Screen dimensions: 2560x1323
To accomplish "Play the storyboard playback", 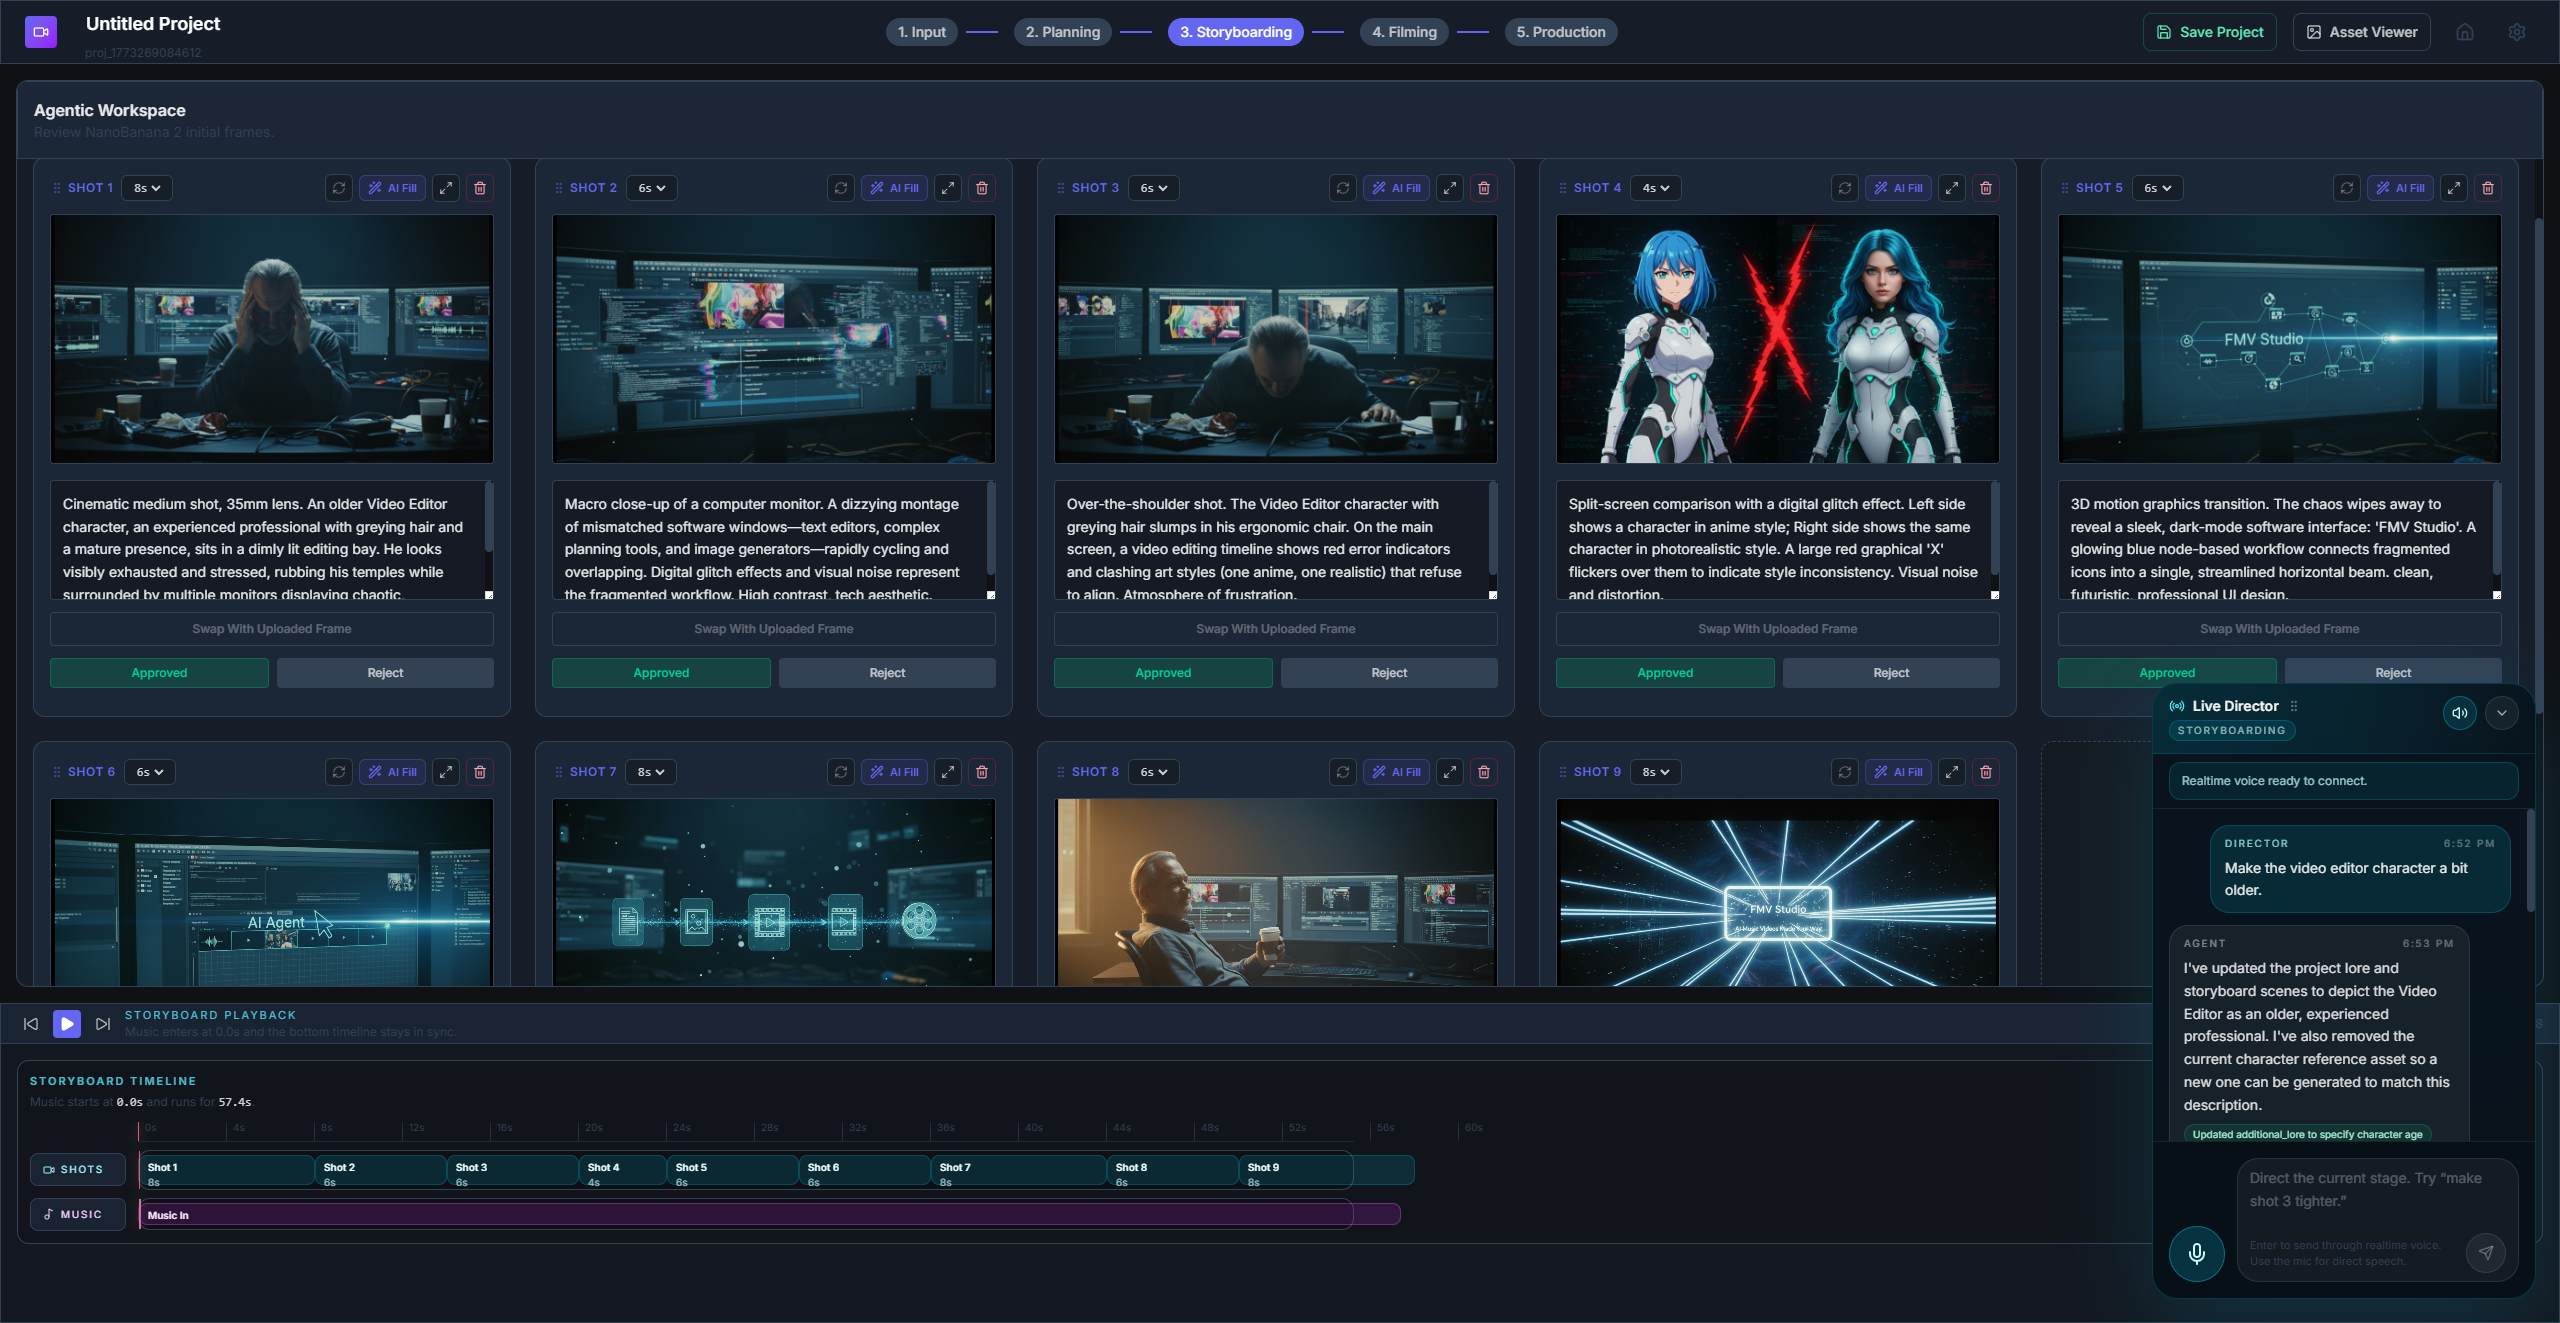I will 67,1024.
